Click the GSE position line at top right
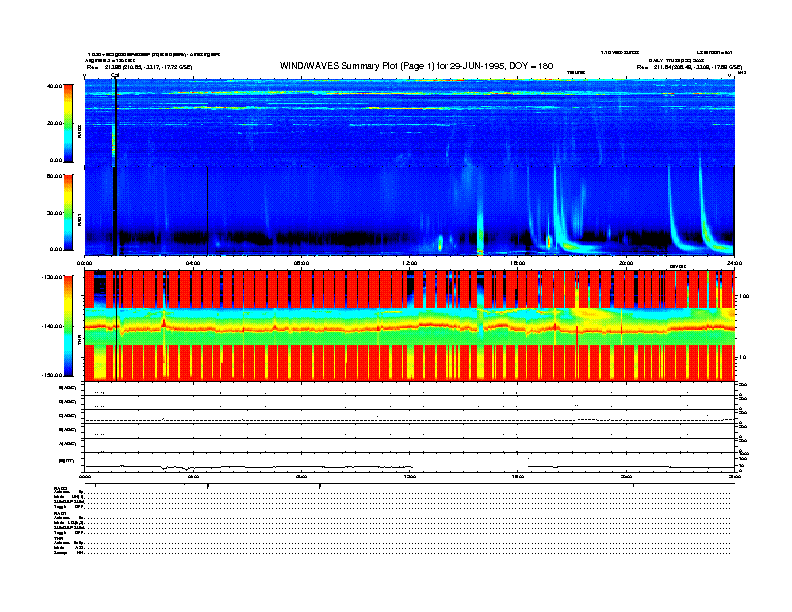The image size is (792, 612). point(689,67)
